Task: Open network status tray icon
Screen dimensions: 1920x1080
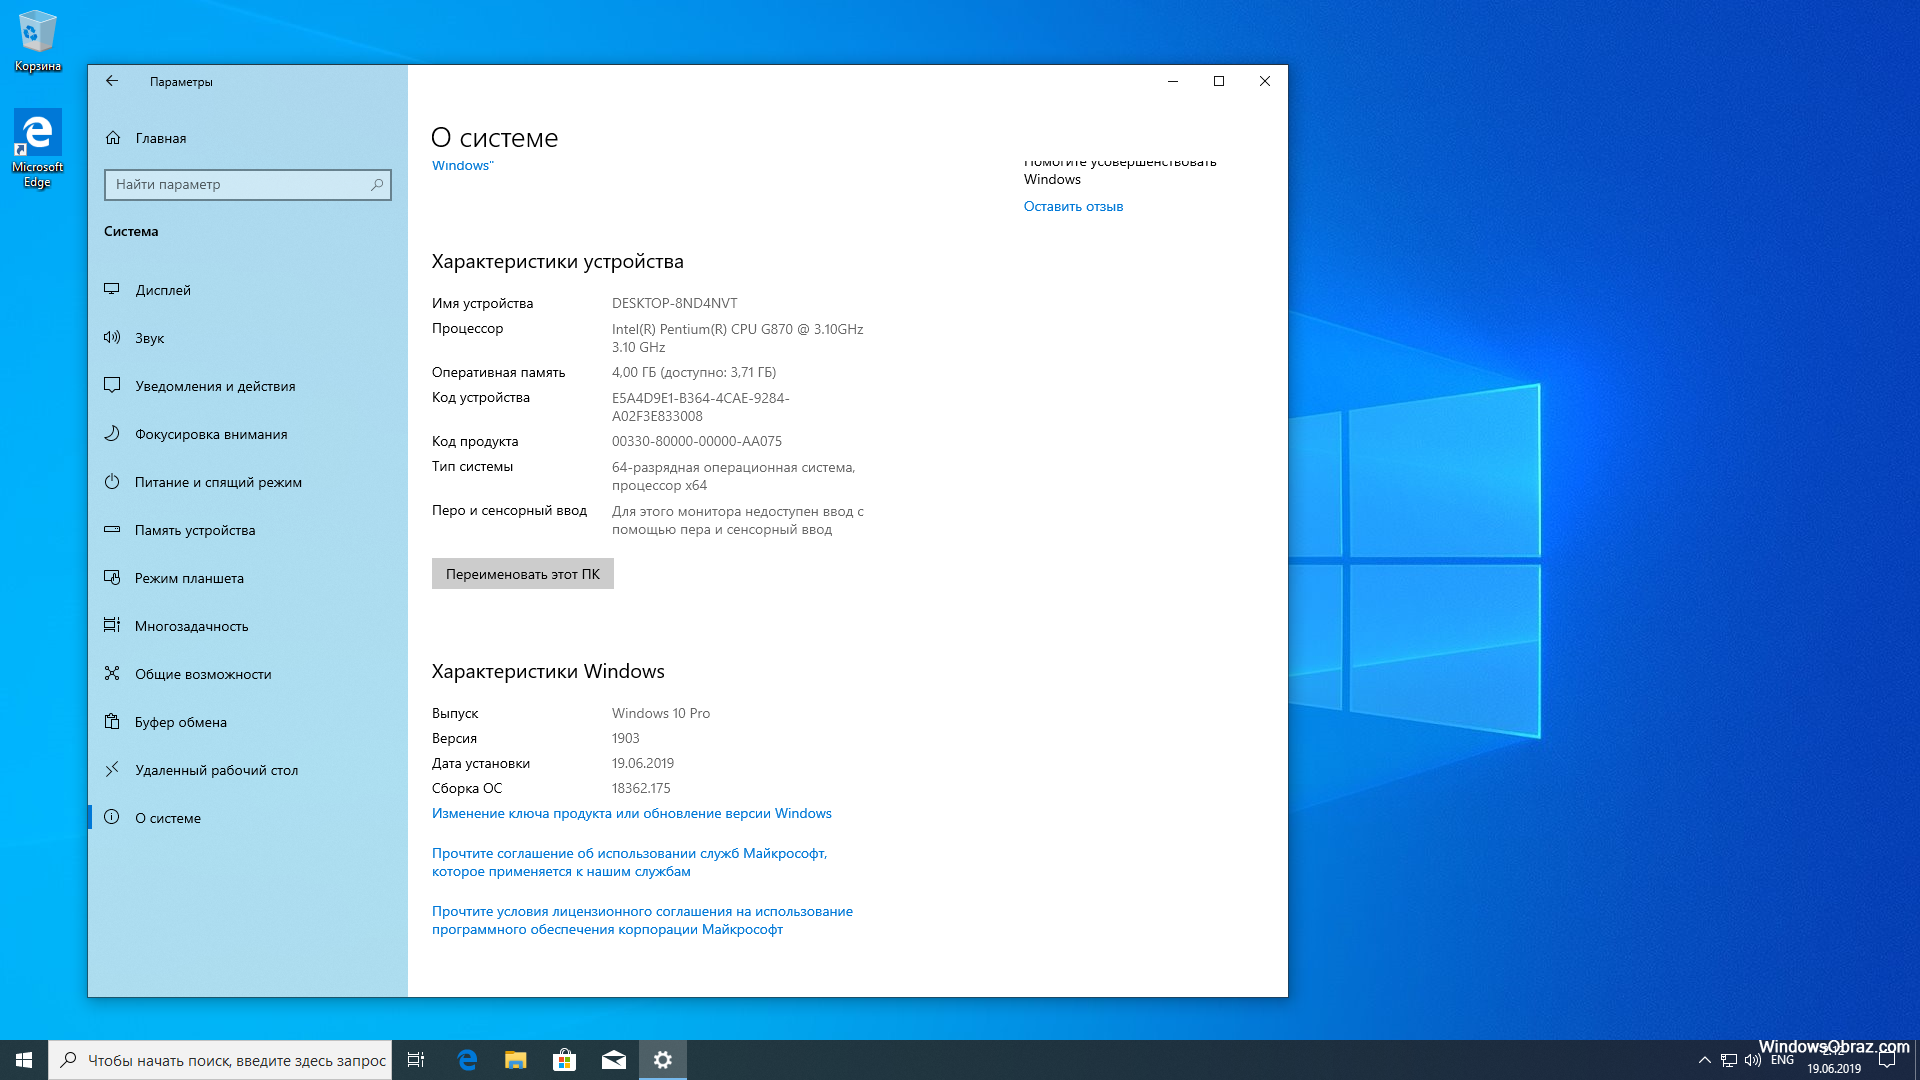Action: pyautogui.click(x=1729, y=1060)
